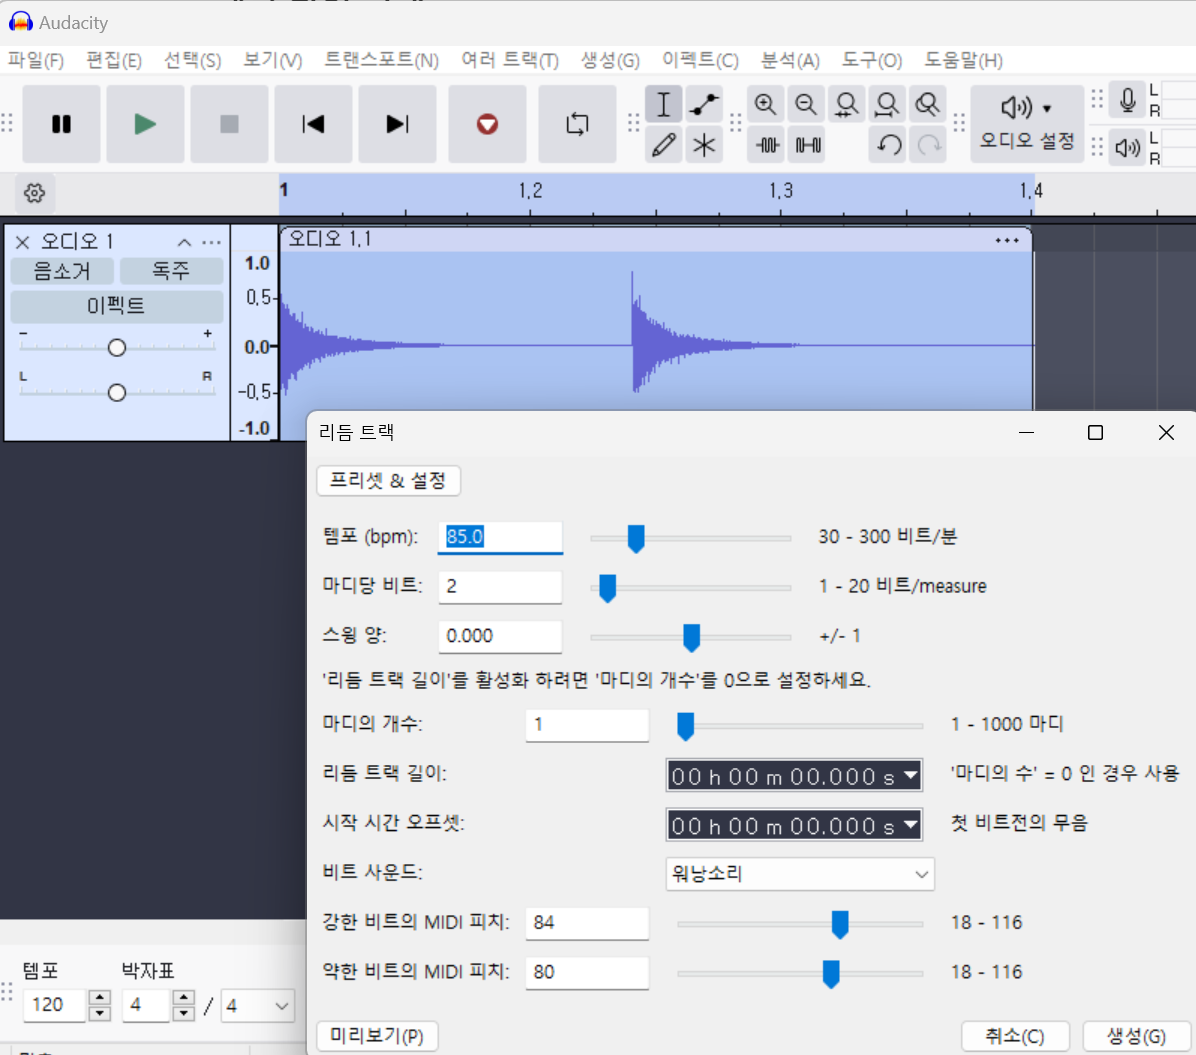Open the 도움말(H) menu
Viewport: 1196px width, 1055px height.
pyautogui.click(x=963, y=60)
